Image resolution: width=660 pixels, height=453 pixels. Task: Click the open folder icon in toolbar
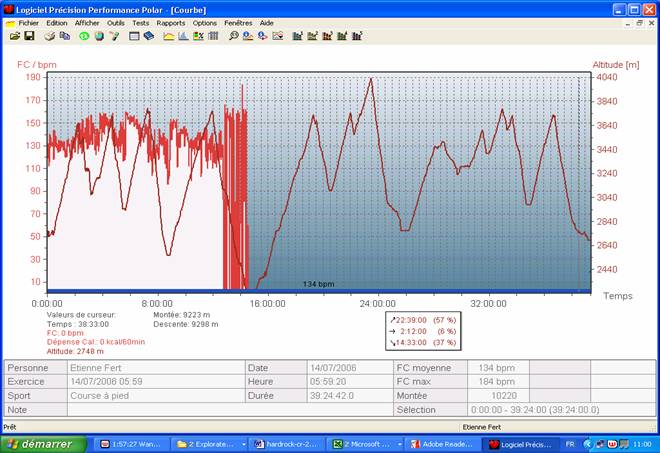point(15,36)
